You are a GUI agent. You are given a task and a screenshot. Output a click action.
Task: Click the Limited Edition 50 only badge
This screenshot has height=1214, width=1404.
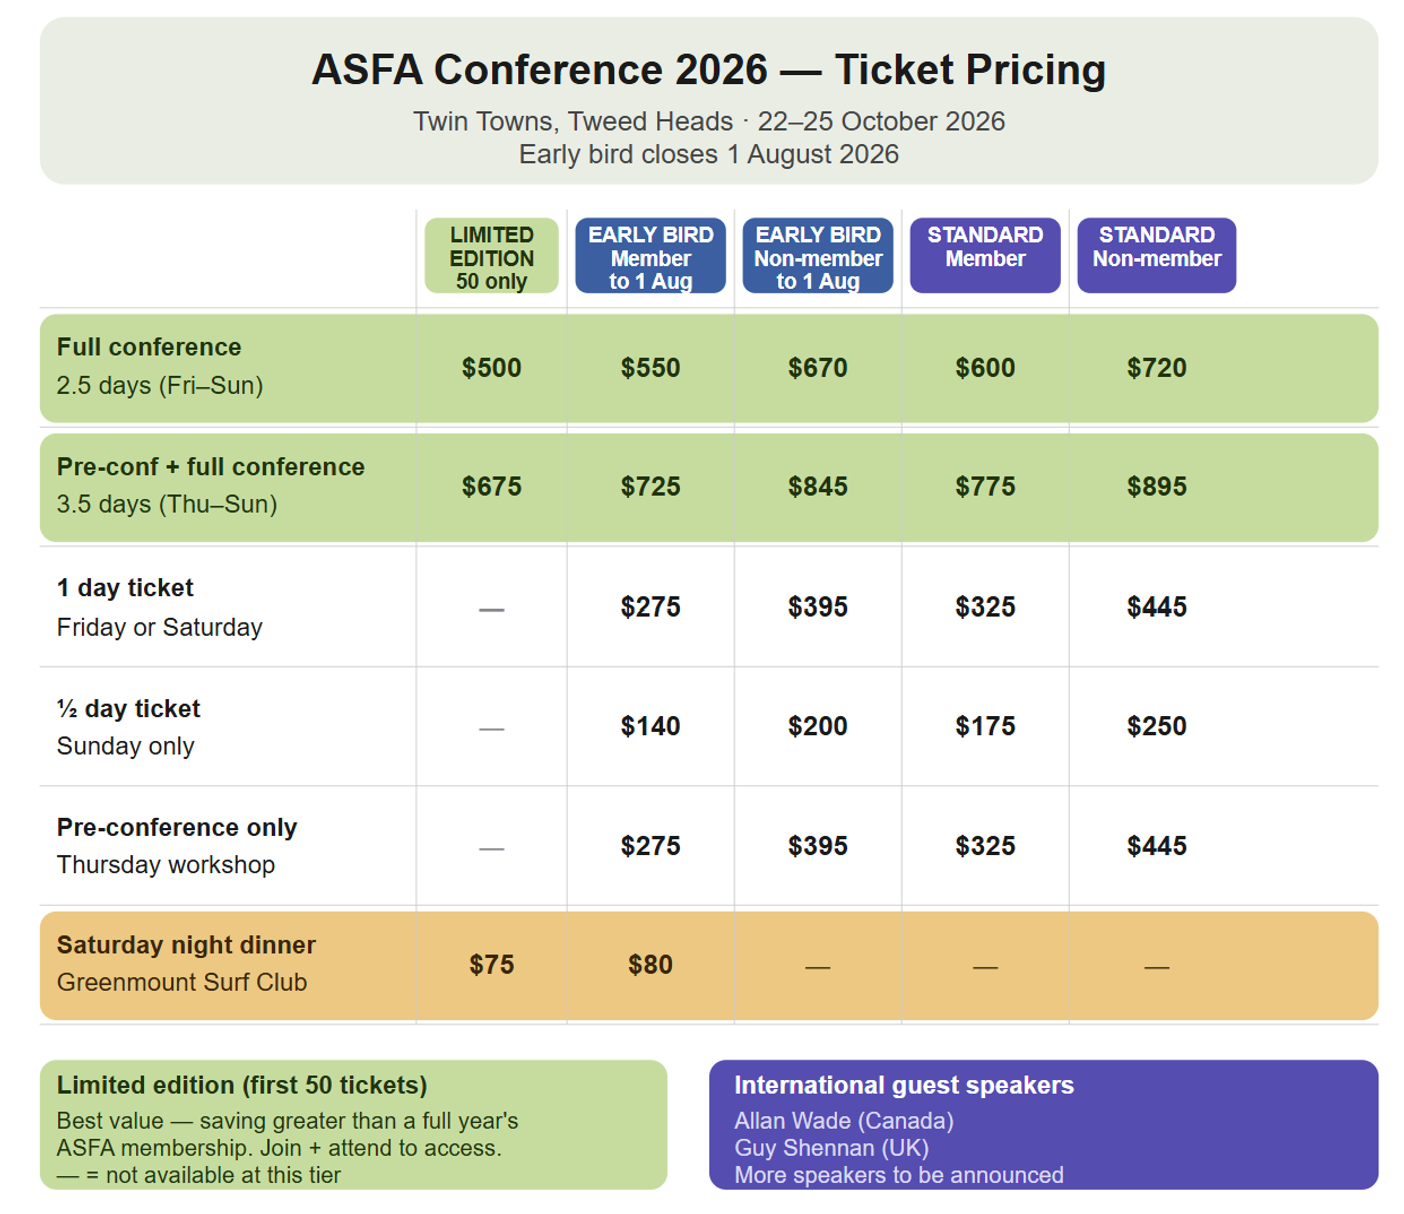(x=491, y=257)
